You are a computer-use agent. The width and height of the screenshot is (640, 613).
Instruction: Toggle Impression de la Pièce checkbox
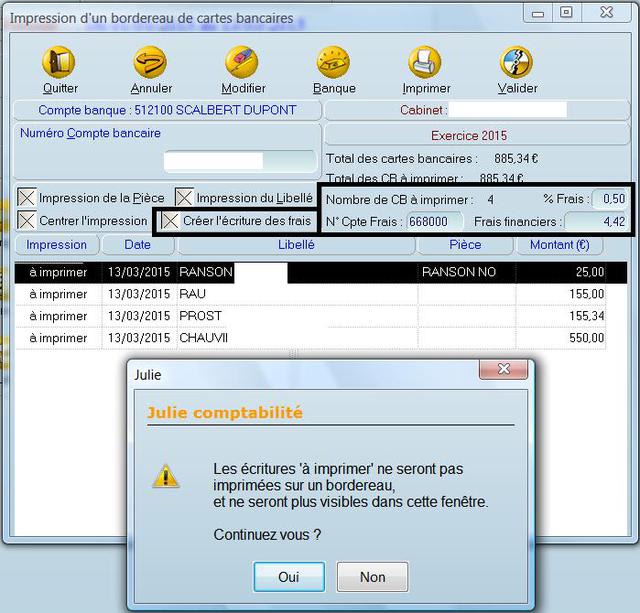[27, 198]
